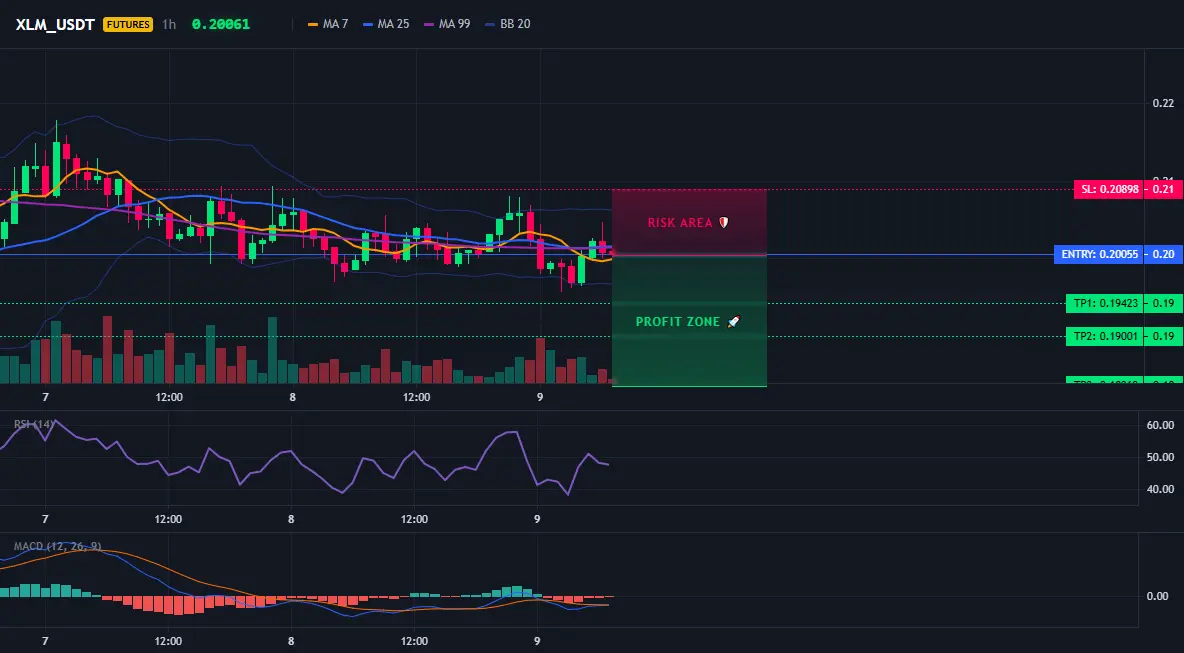Click the blue MA 25 color dash

pos(368,24)
